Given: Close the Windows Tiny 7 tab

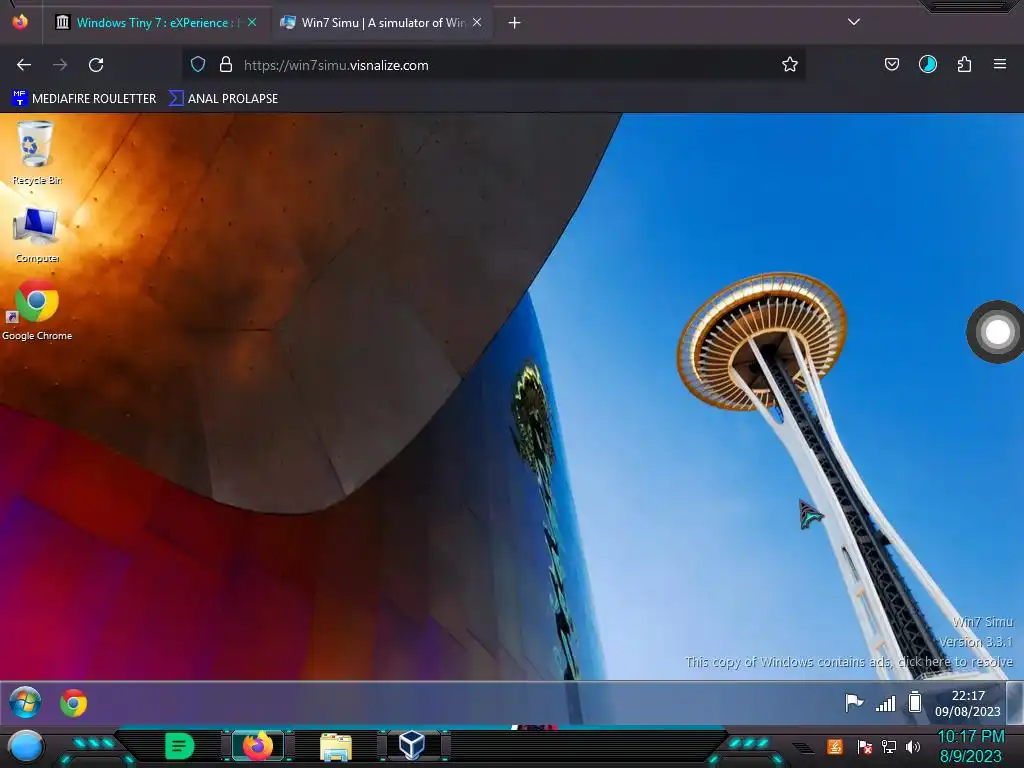Looking at the screenshot, I should 252,22.
